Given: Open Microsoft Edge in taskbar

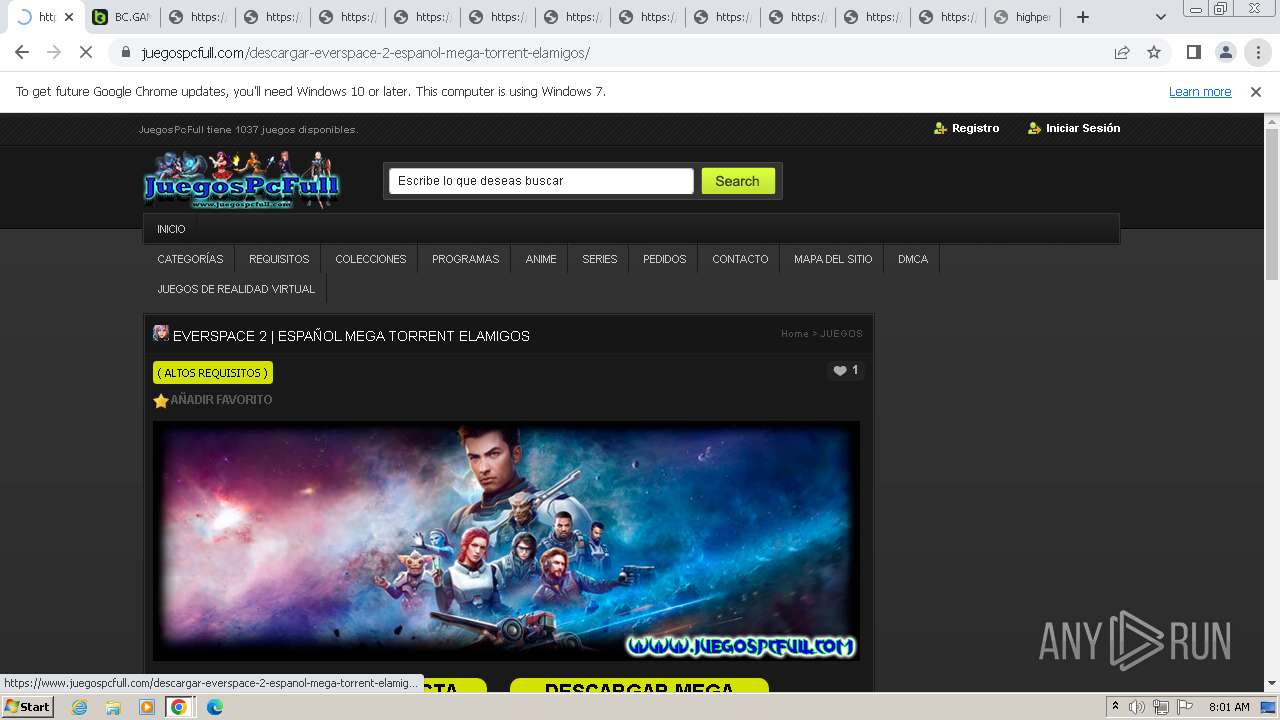Looking at the screenshot, I should (x=214, y=707).
